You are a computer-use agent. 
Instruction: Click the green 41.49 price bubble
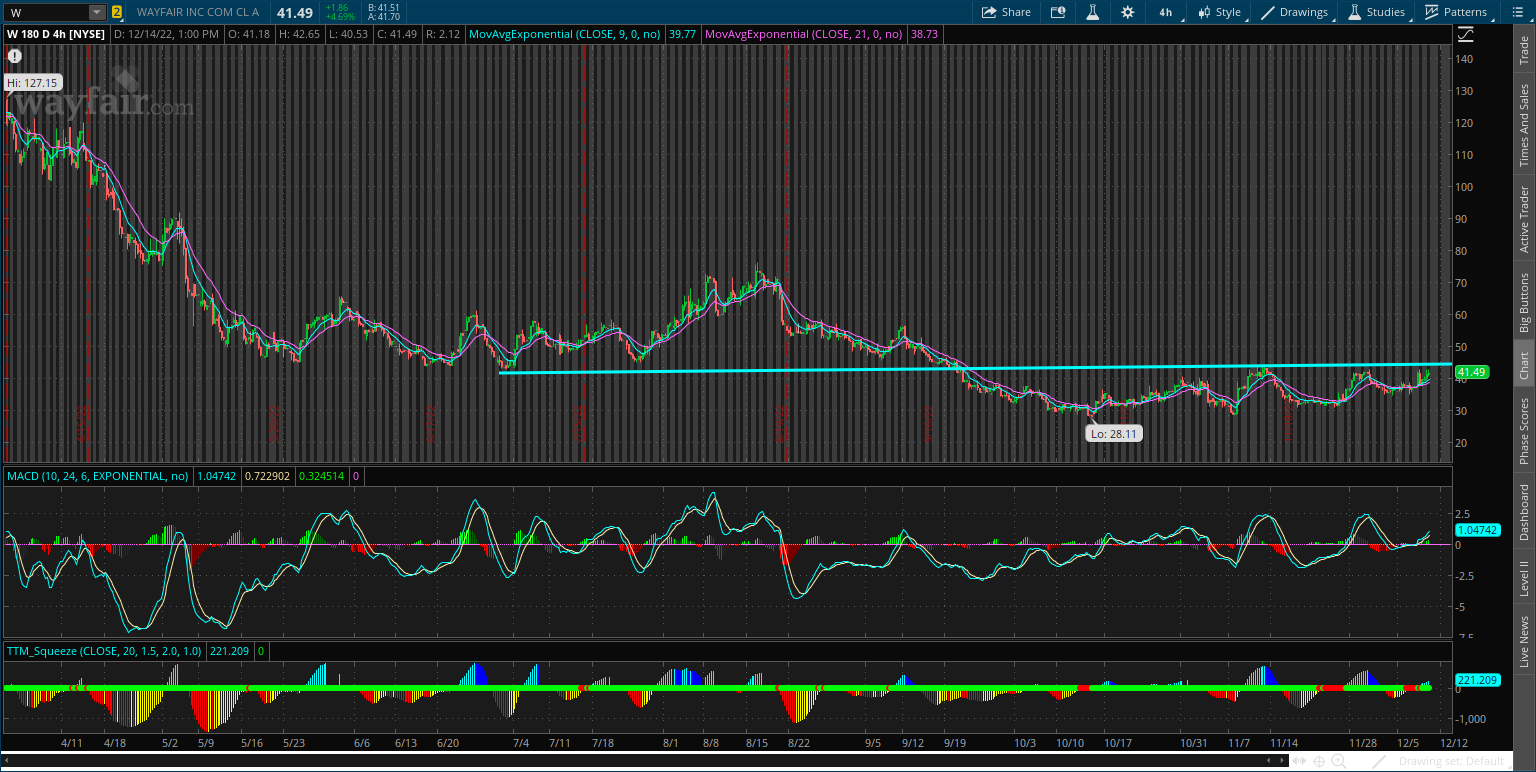tap(1472, 371)
